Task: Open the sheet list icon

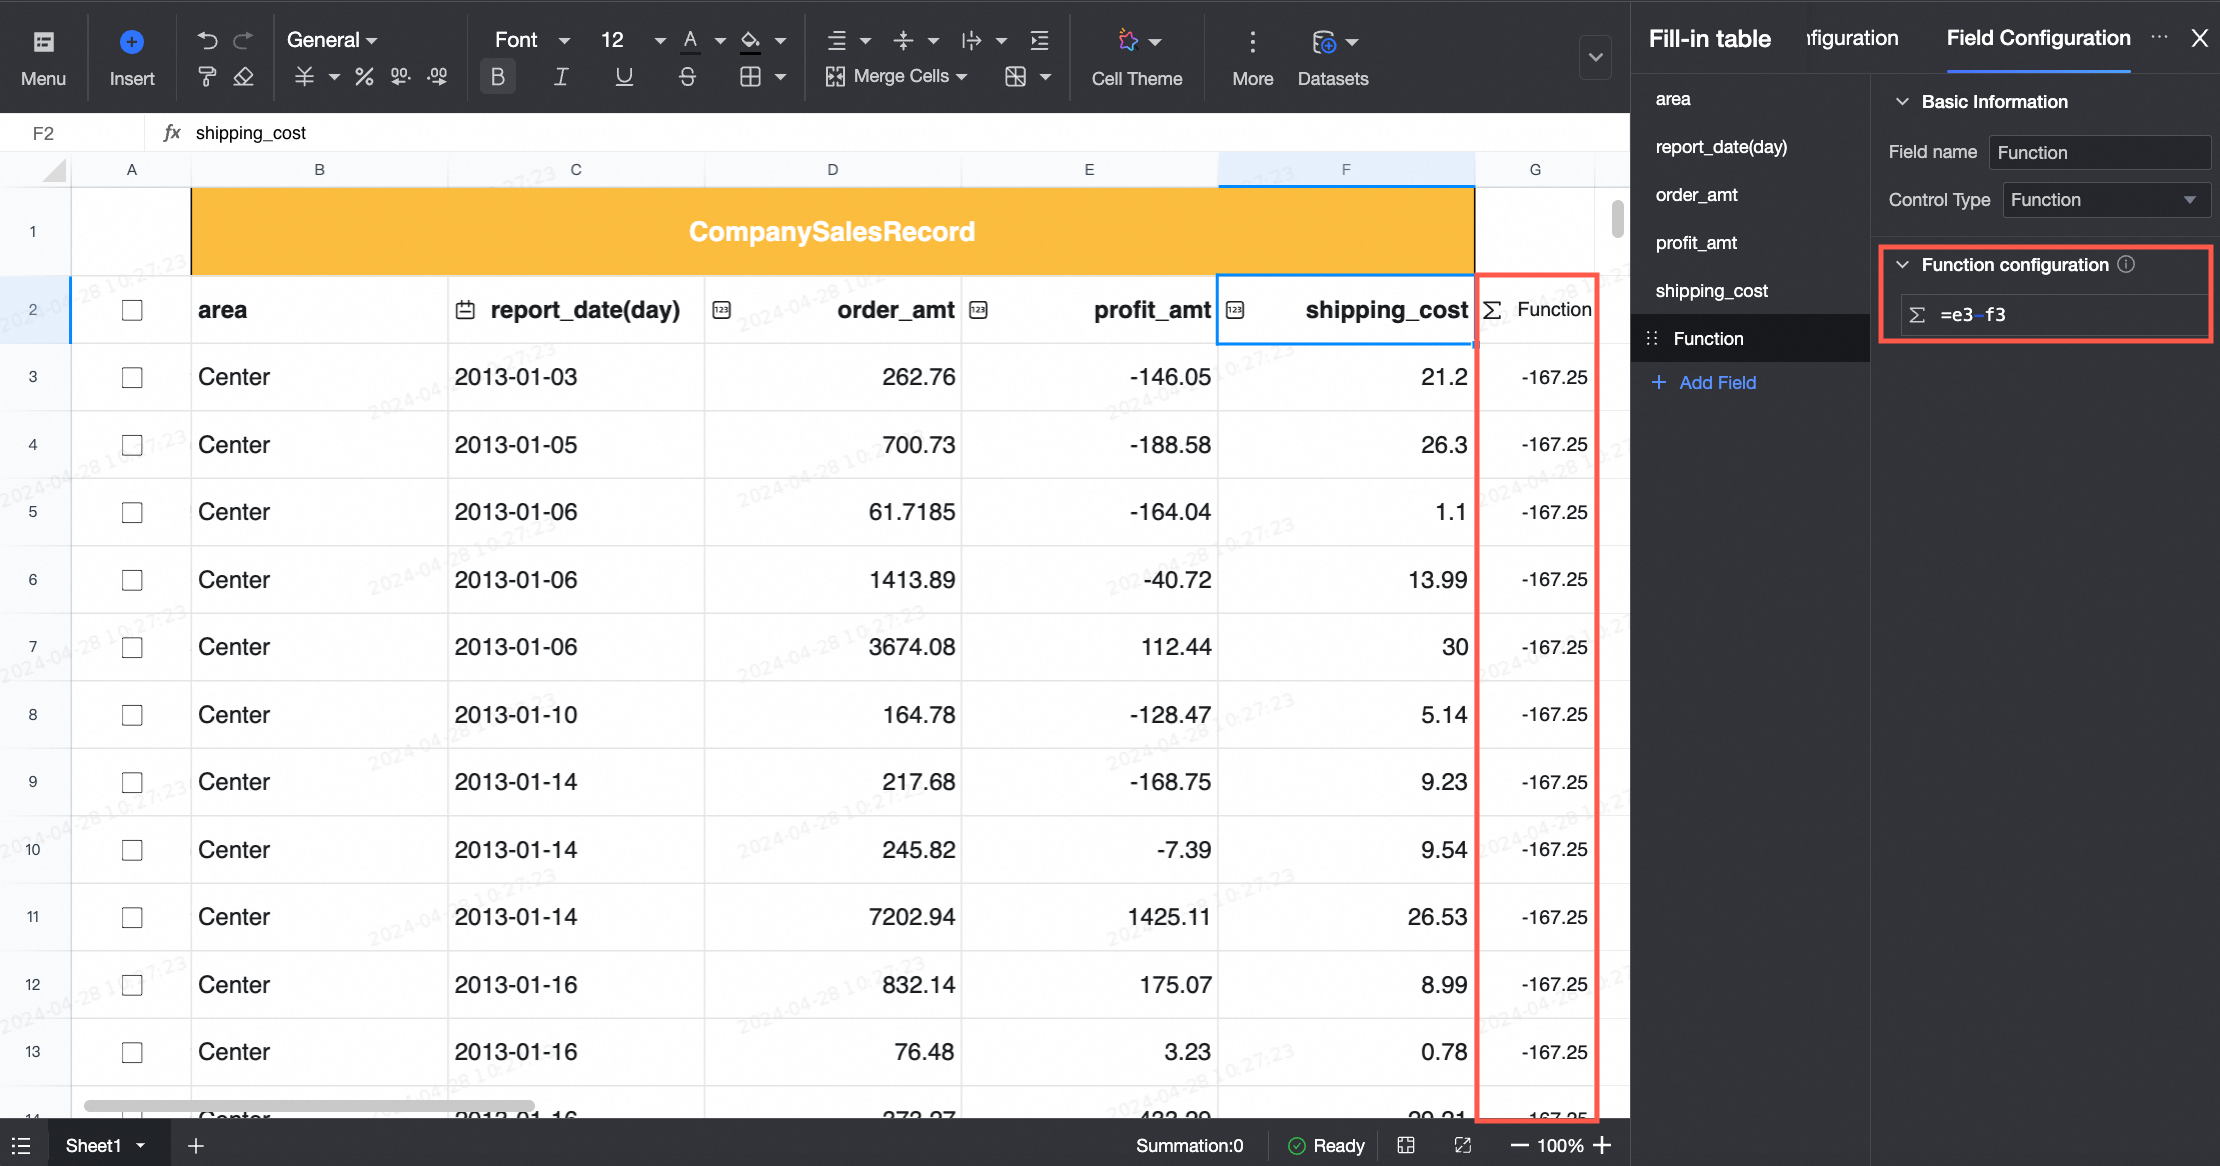Action: (21, 1145)
